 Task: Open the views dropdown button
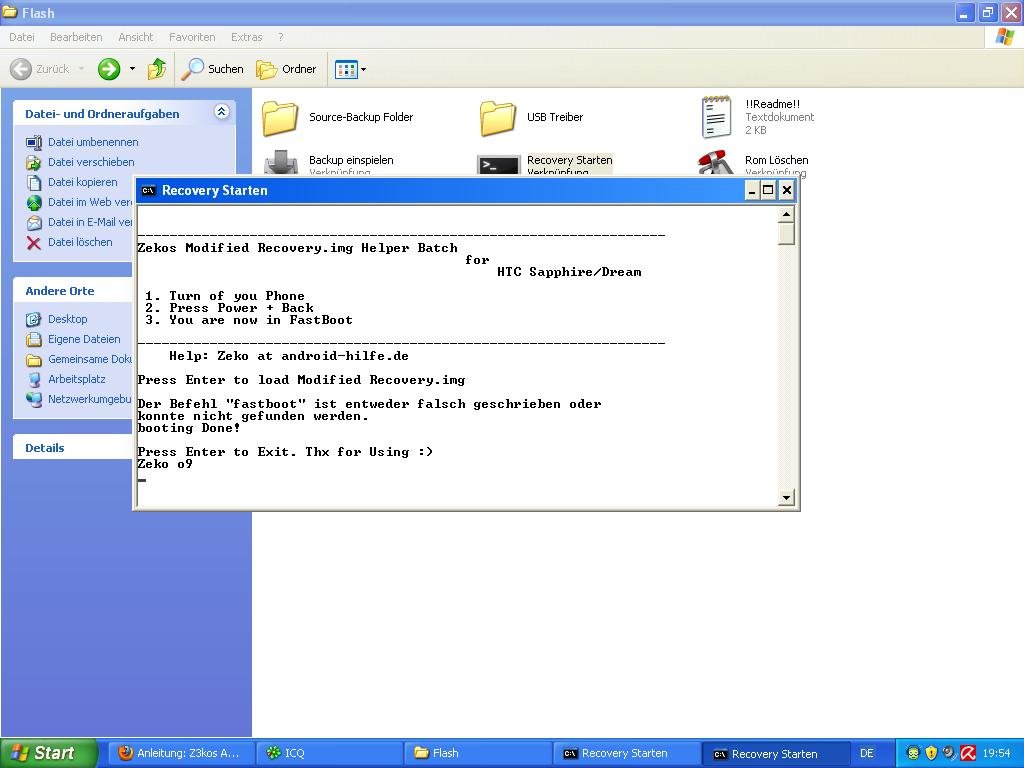point(351,69)
